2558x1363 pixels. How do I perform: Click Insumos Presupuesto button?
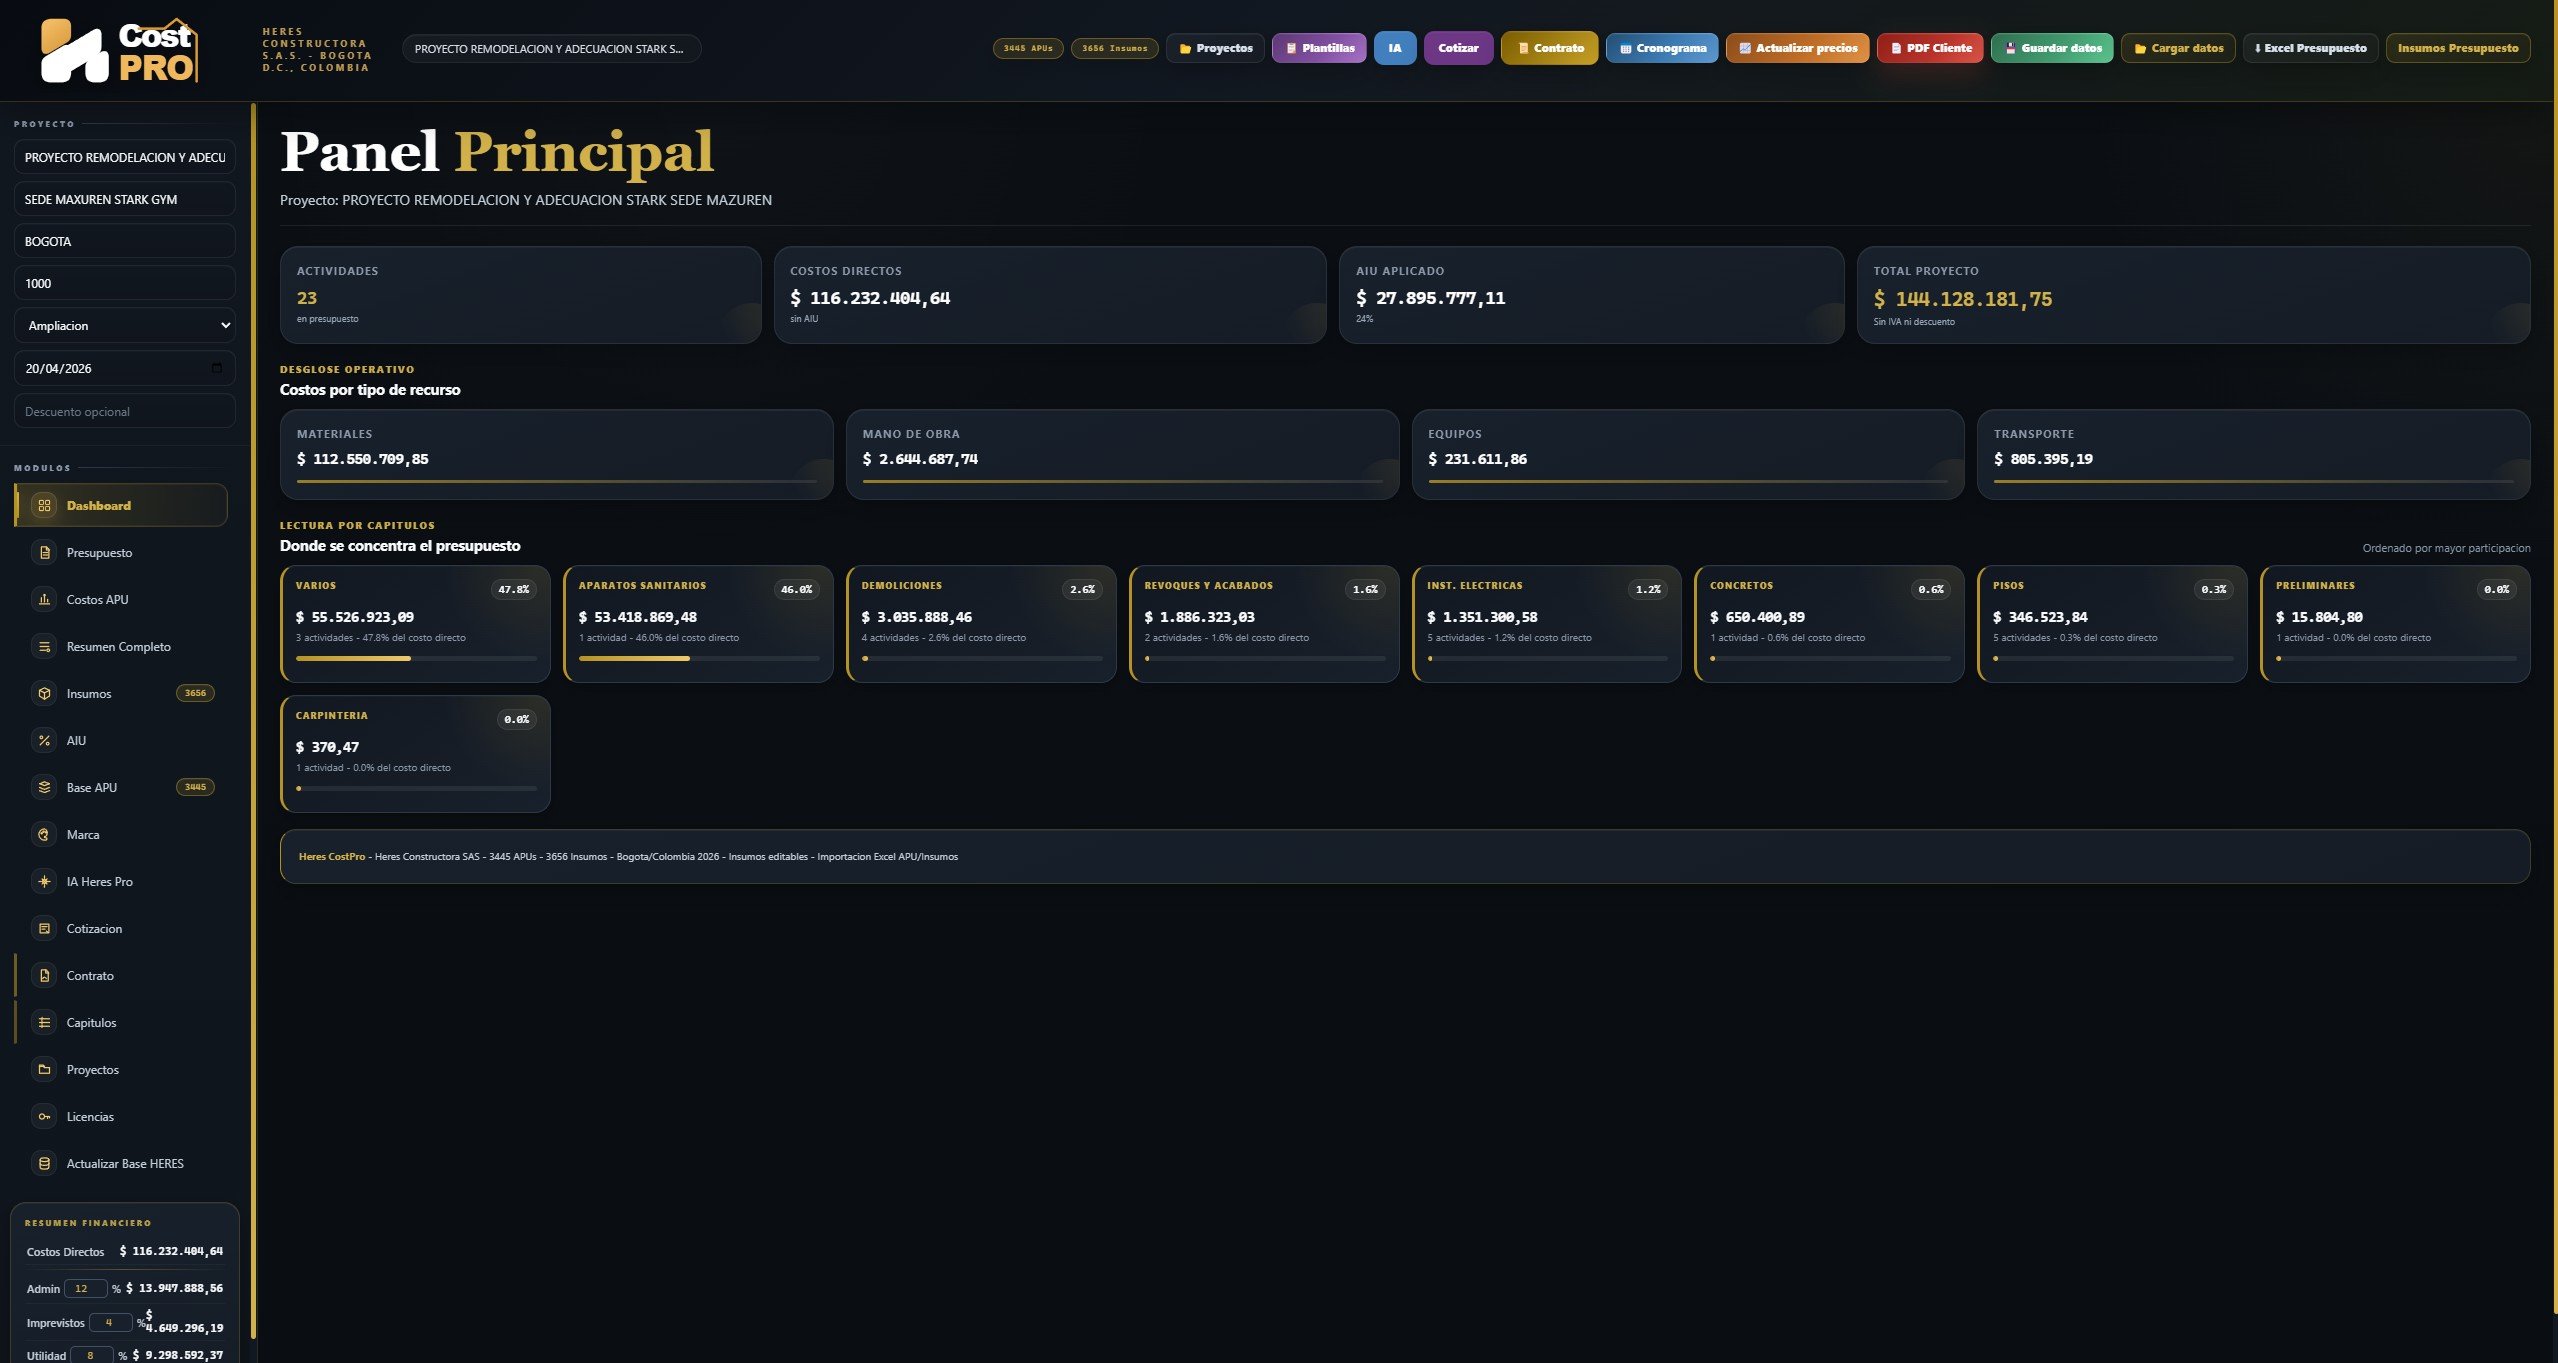(2458, 48)
